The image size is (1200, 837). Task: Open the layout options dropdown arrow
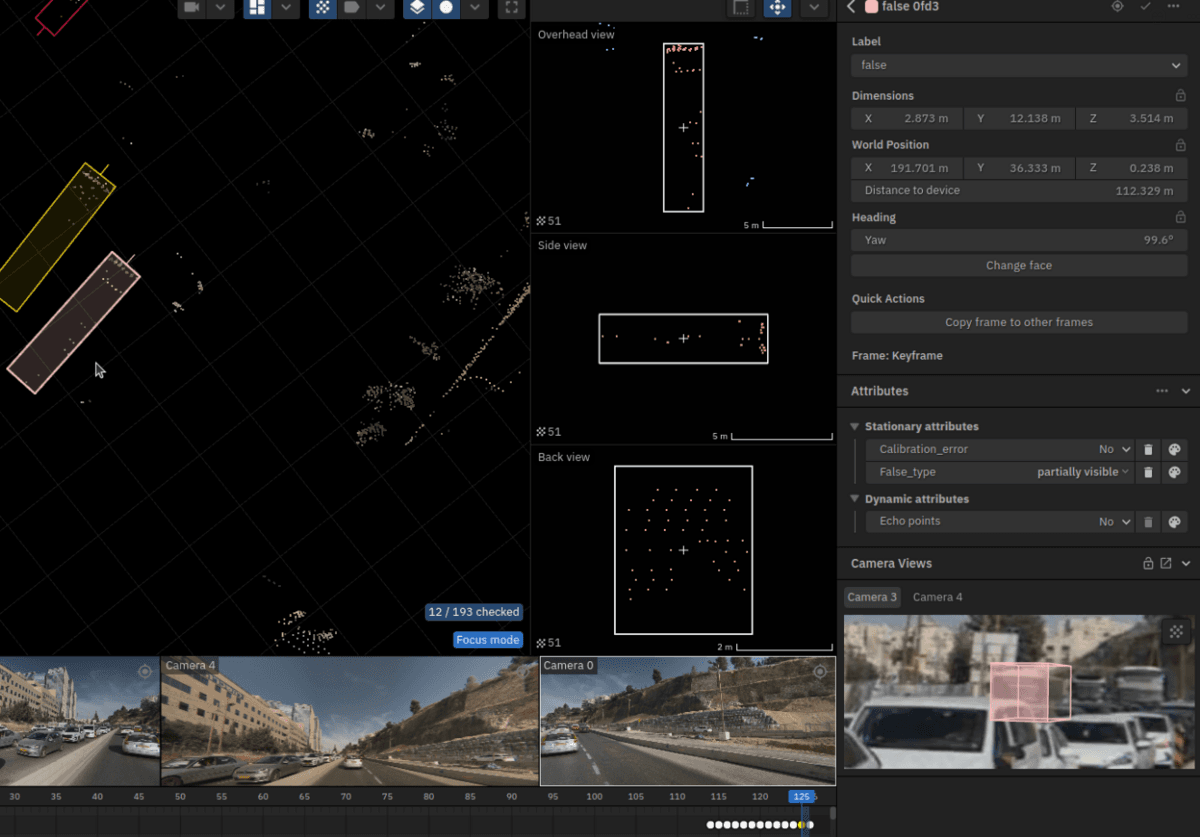[x=286, y=8]
